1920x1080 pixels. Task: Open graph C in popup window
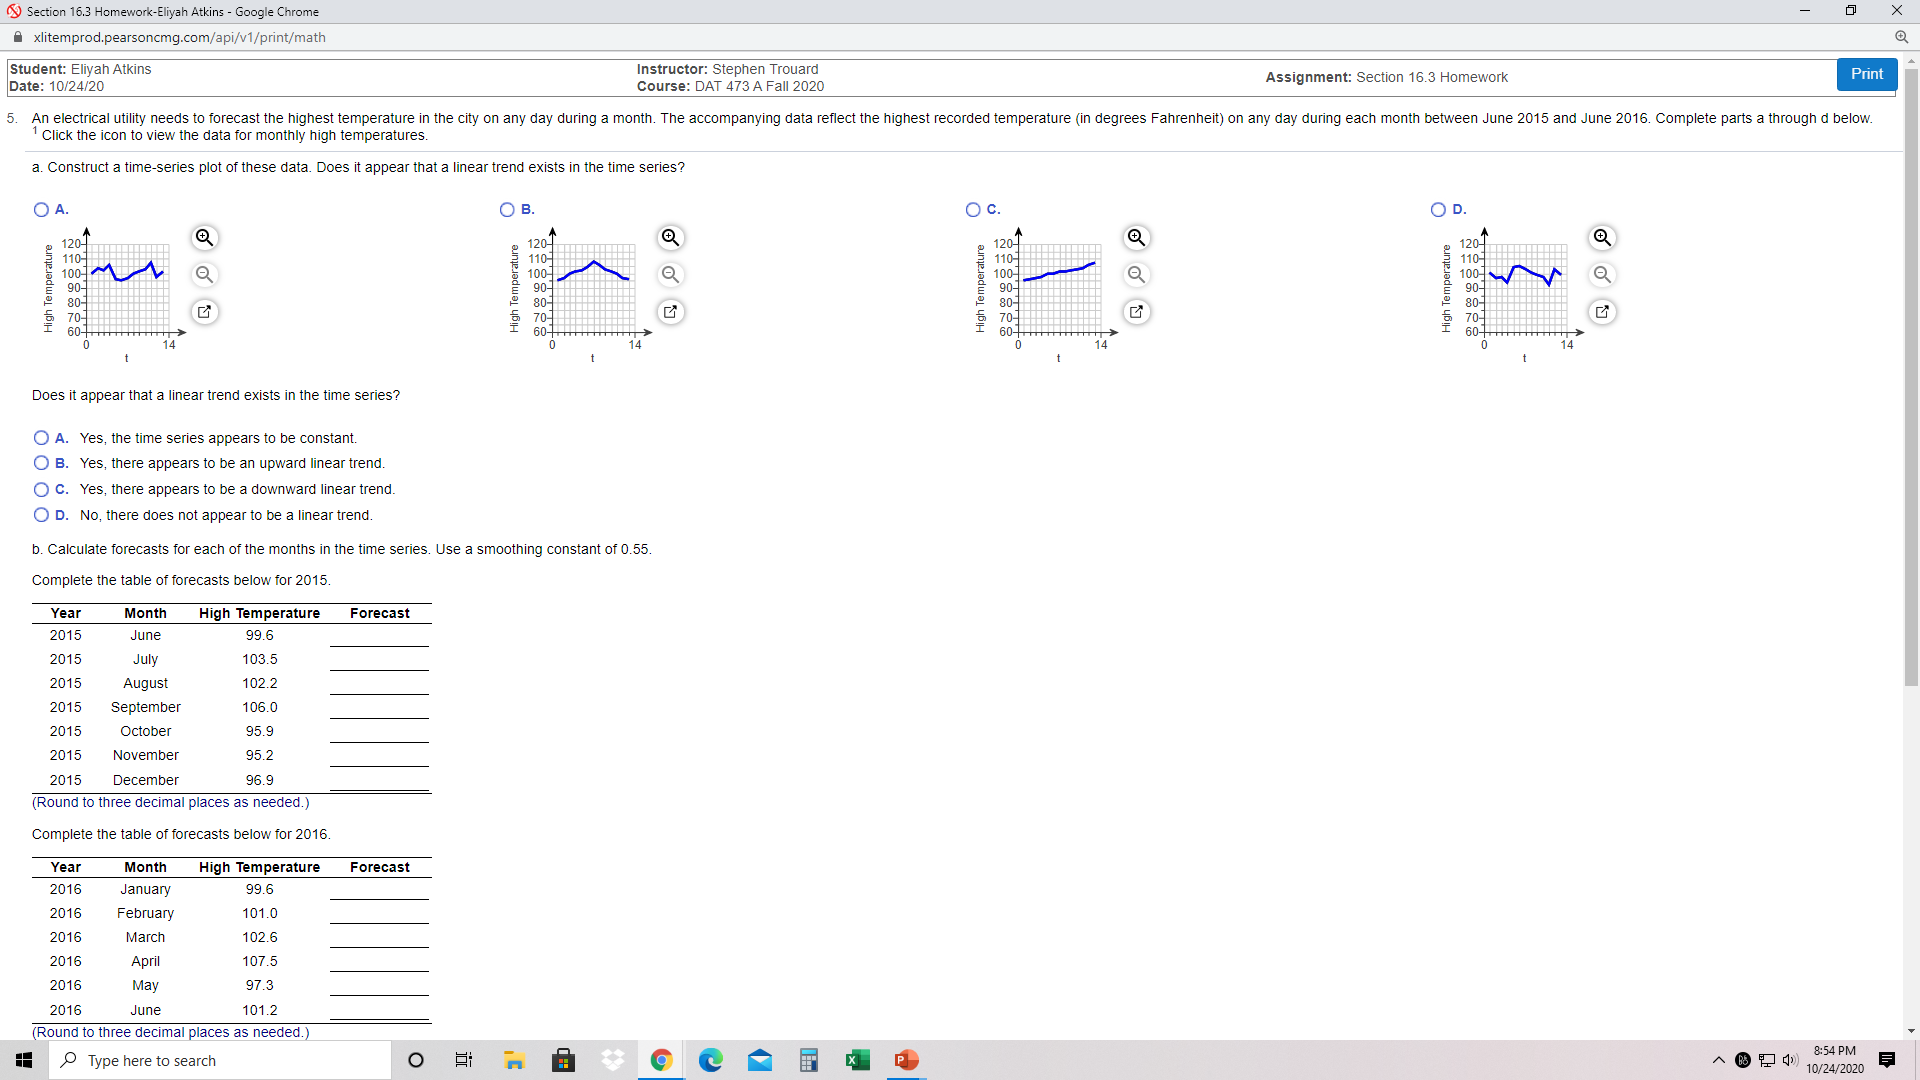1136,312
